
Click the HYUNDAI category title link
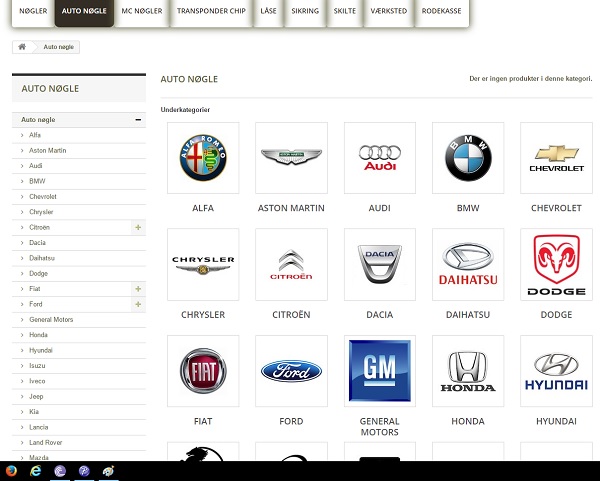point(556,421)
